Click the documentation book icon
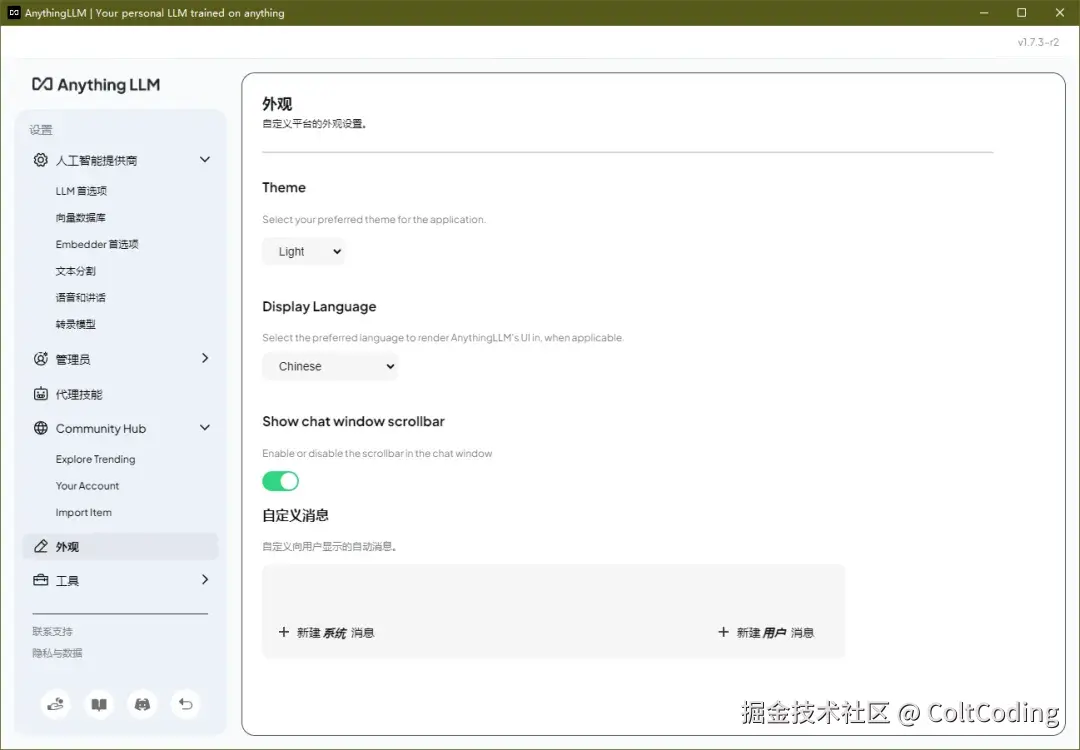This screenshot has height=750, width=1080. point(99,704)
